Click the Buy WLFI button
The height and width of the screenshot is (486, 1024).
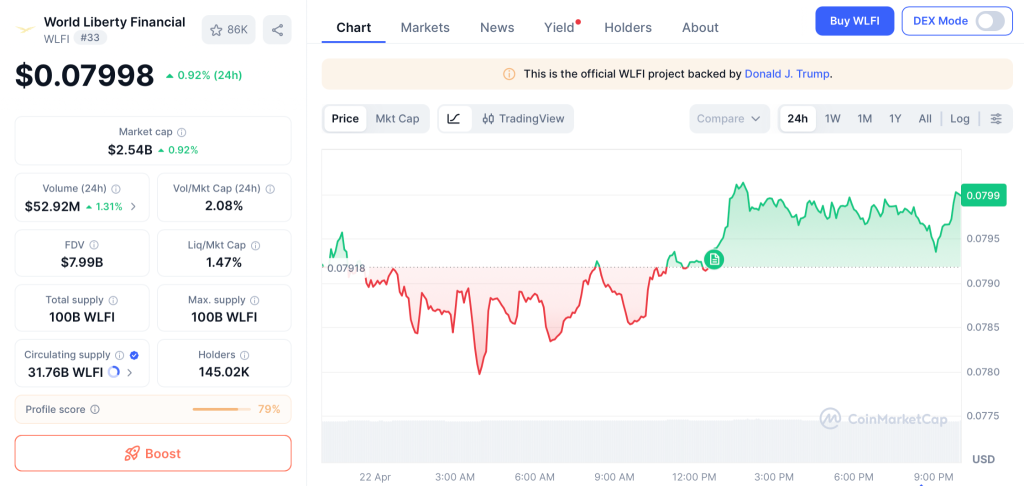coord(854,21)
